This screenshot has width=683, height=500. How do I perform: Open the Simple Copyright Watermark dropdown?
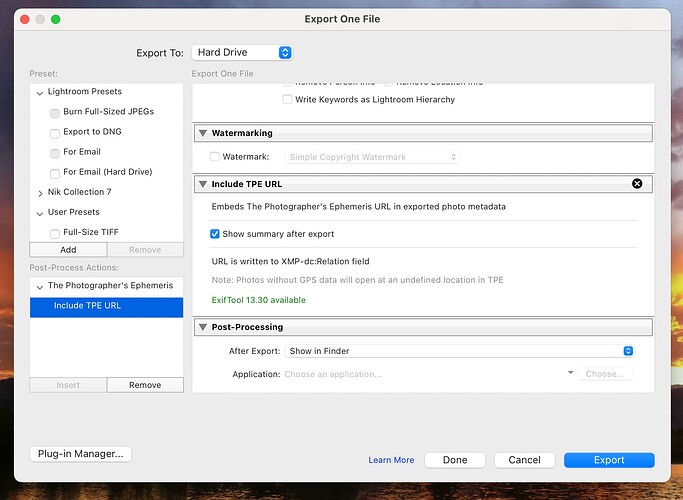[x=372, y=157]
